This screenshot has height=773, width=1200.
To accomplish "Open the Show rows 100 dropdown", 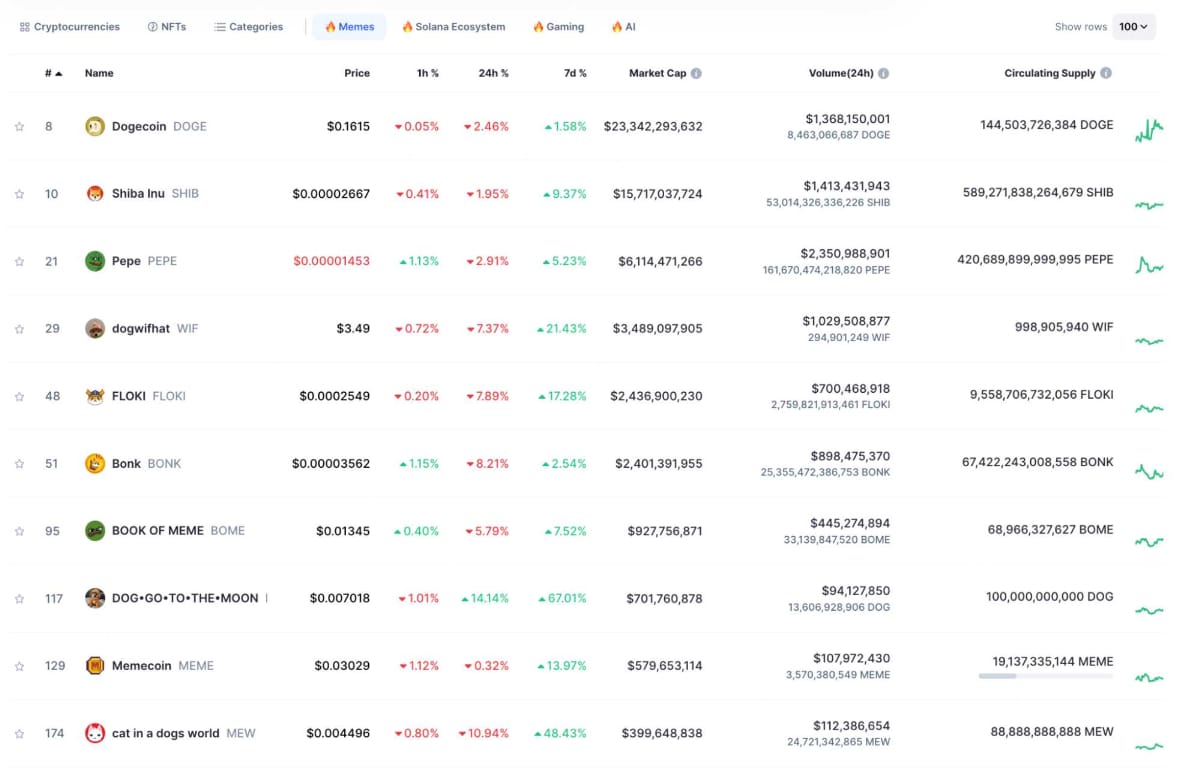I will 1134,27.
